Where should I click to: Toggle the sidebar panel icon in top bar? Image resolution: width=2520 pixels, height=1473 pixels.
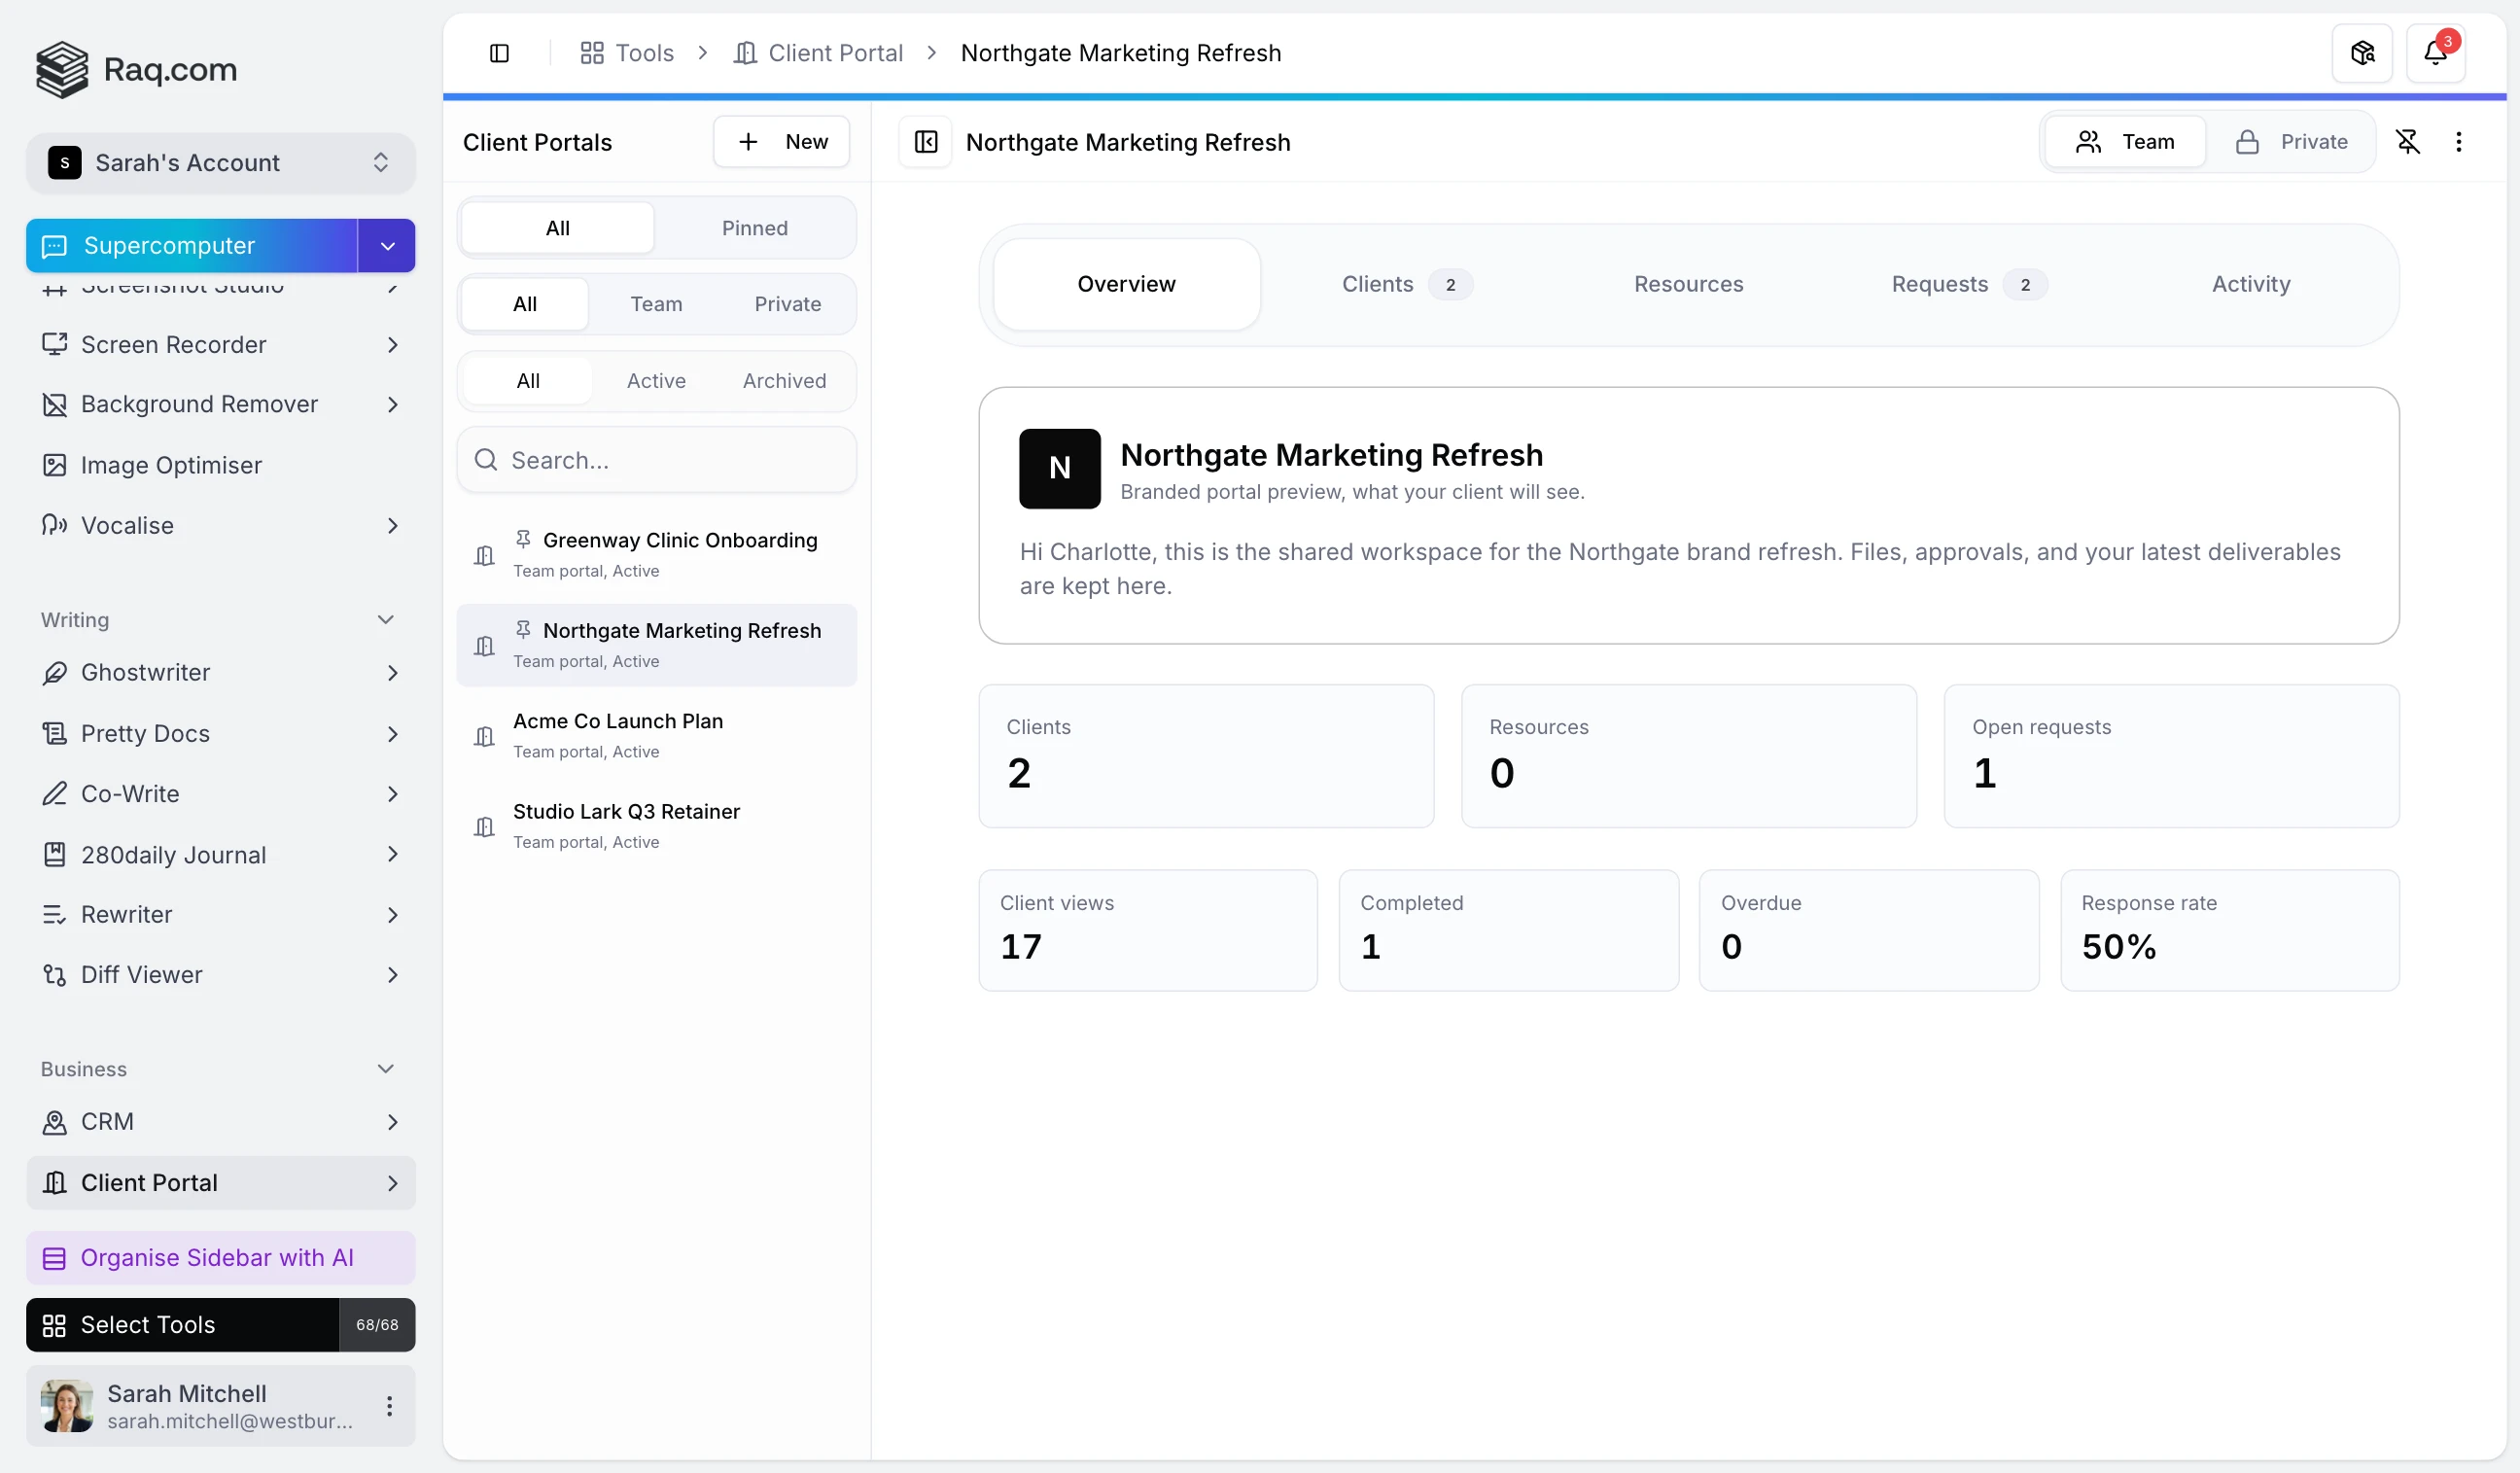coord(499,53)
